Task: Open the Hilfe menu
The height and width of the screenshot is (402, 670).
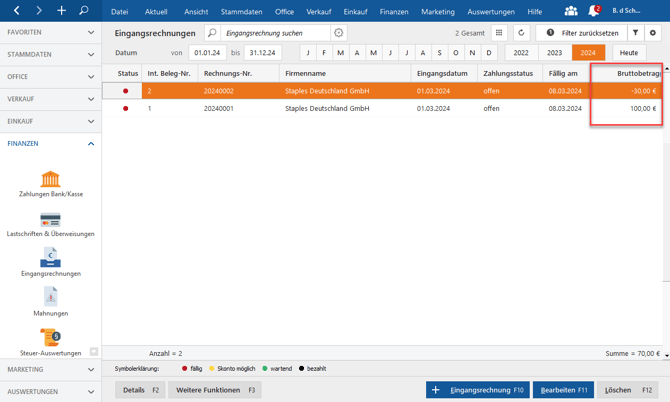Action: coord(535,12)
